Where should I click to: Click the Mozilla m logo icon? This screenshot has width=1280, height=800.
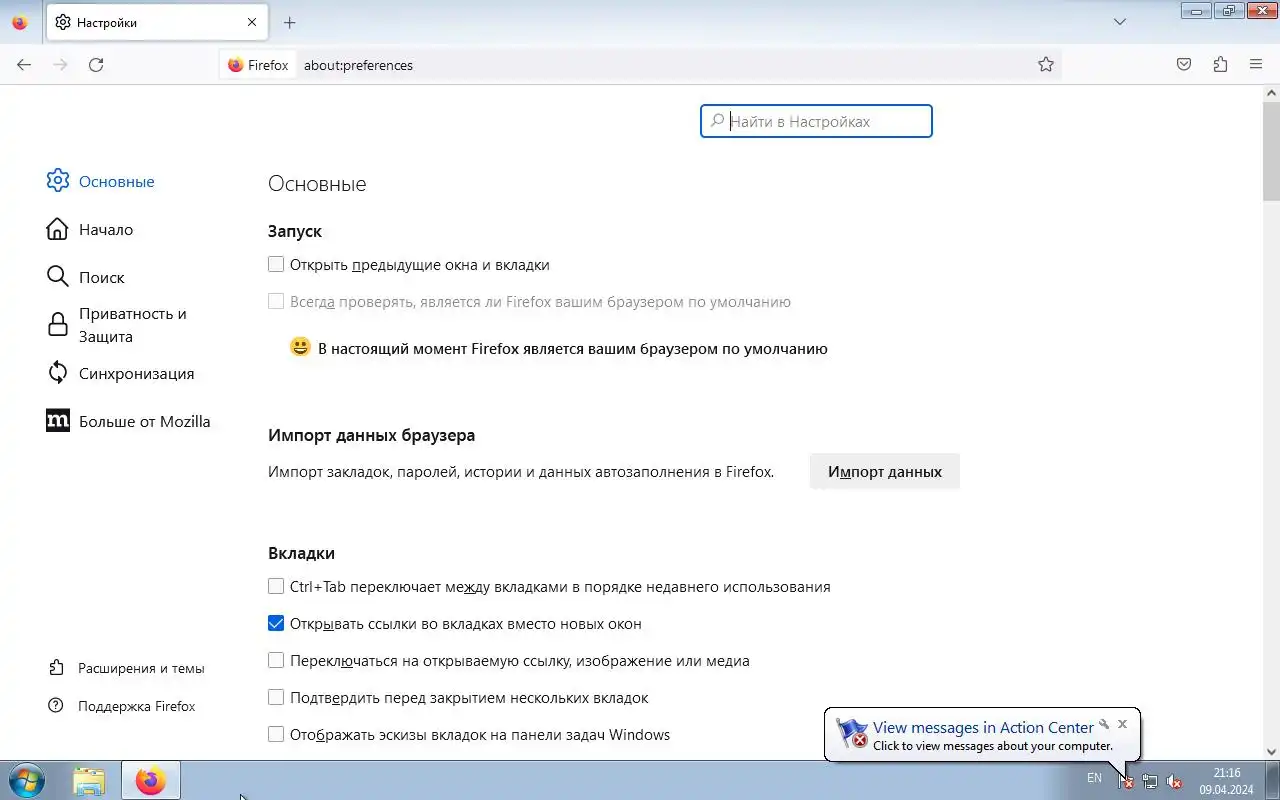click(58, 421)
